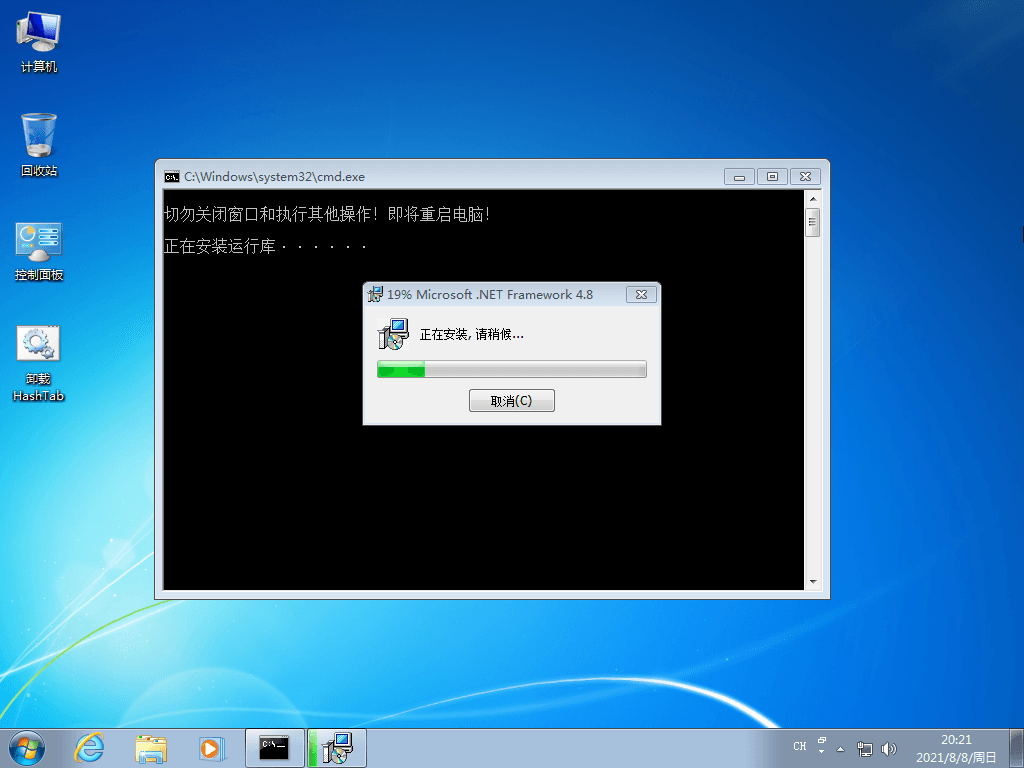The image size is (1024, 768).
Task: Click the network icon in system tray
Action: 865,747
